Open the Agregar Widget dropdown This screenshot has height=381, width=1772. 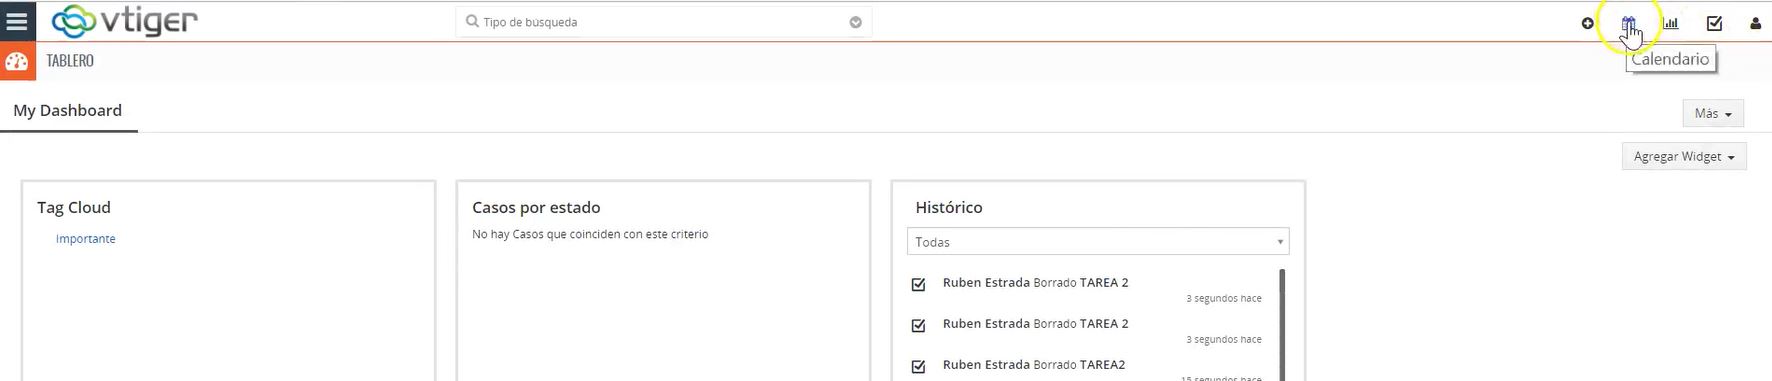[1684, 156]
